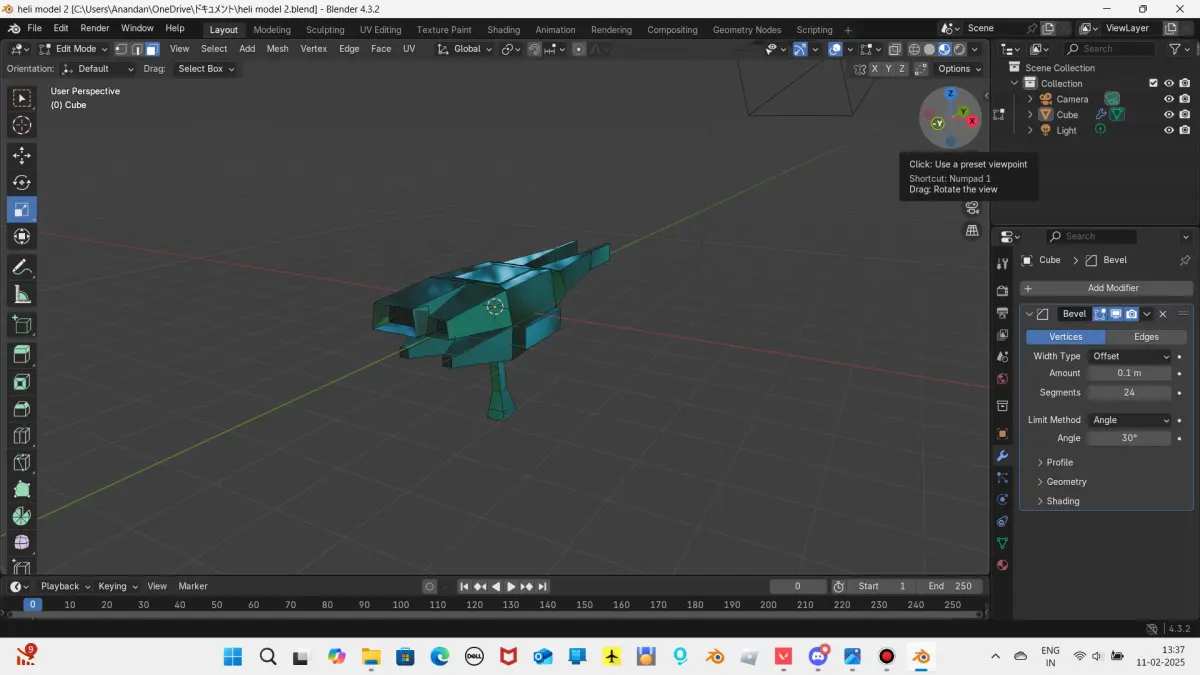Activate the 3D Cursor tool

click(21, 125)
